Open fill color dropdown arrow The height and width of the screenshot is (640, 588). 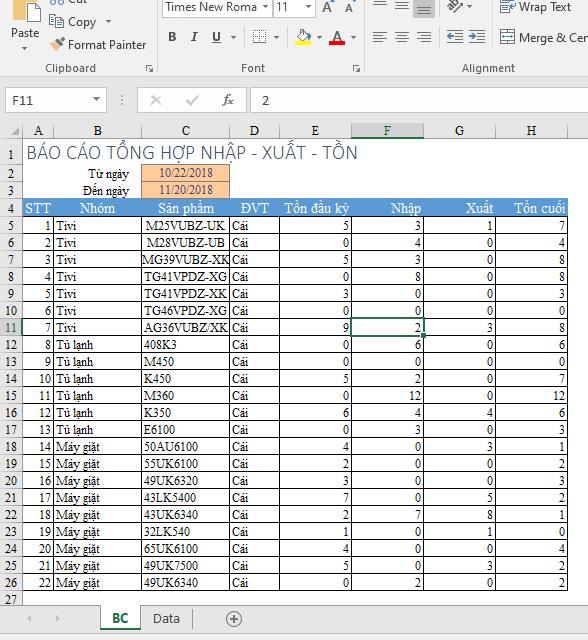[320, 38]
